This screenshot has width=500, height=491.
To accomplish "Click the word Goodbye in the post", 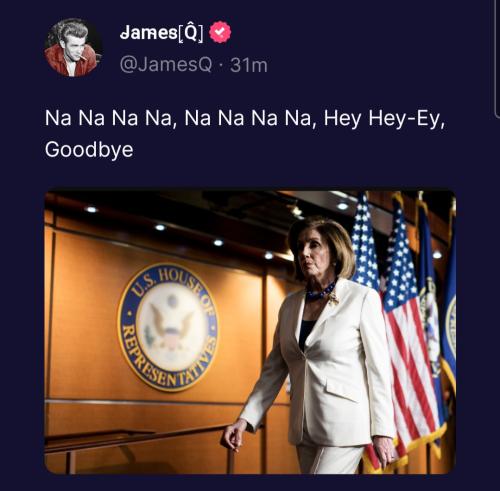I will tap(89, 149).
